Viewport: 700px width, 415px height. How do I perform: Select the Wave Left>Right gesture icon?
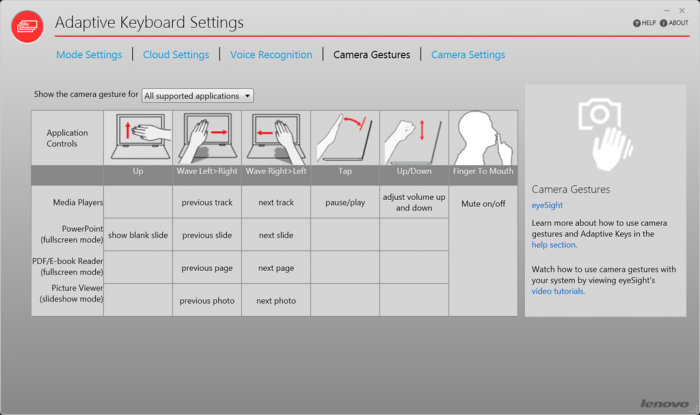[207, 138]
